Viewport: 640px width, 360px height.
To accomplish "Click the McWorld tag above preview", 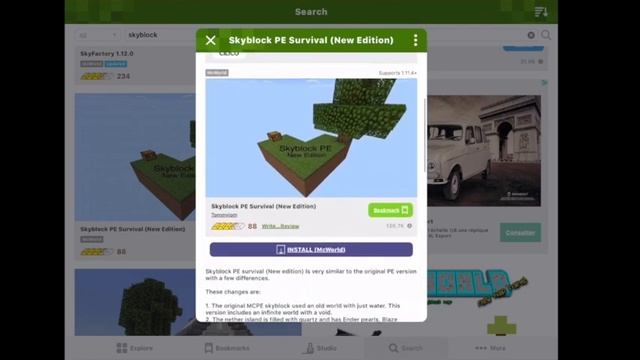I will (x=217, y=73).
